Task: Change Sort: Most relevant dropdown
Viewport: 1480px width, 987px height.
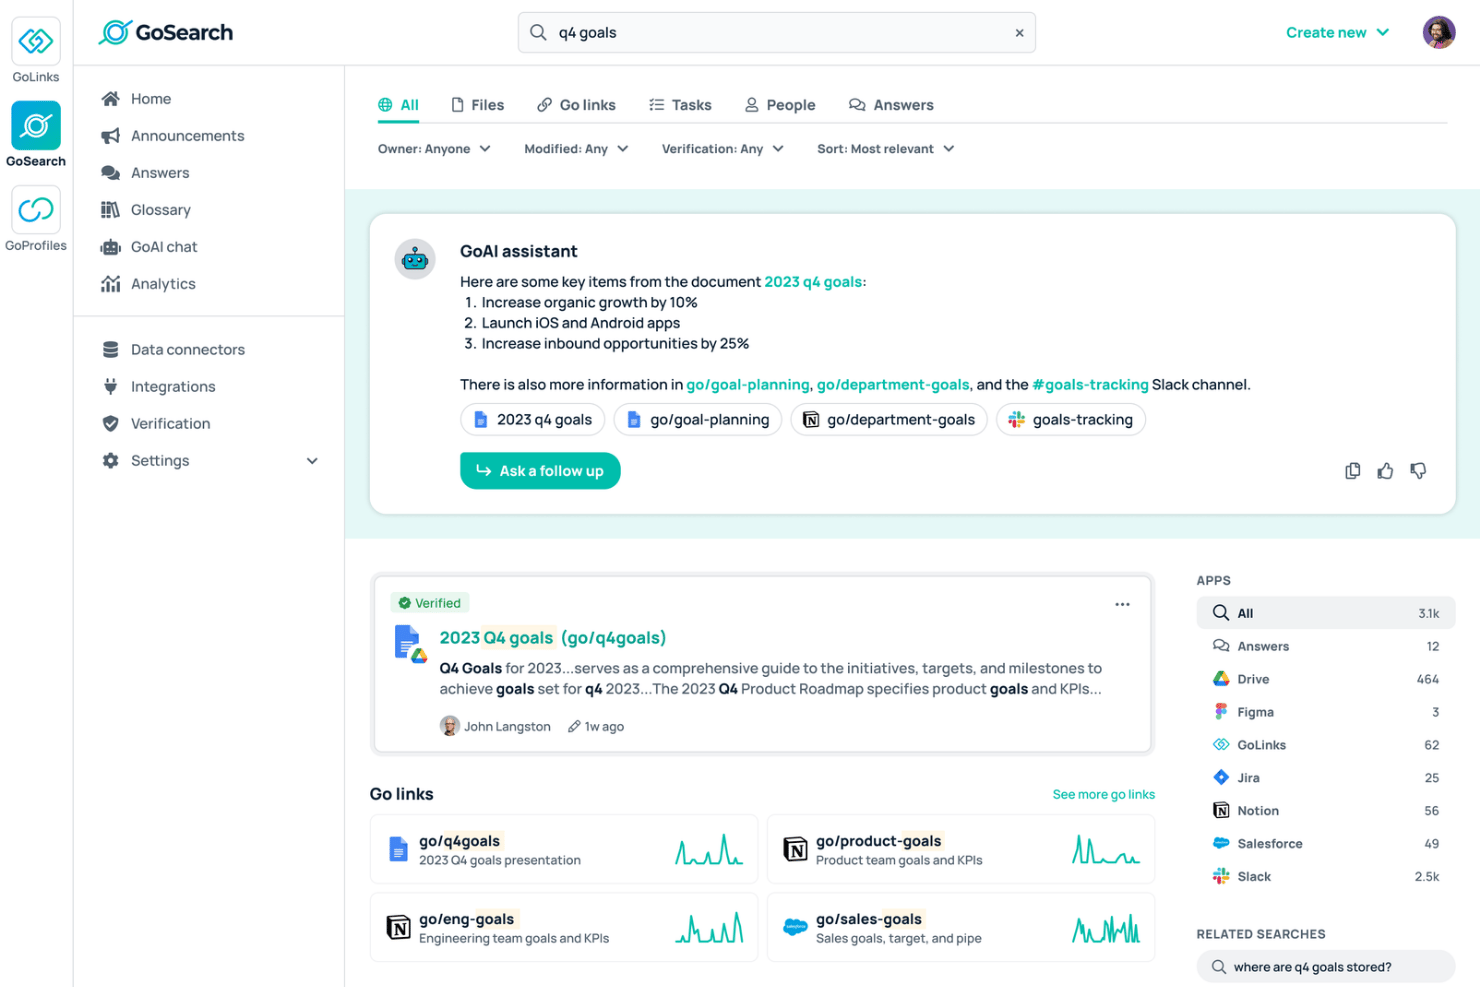Action: 885,149
